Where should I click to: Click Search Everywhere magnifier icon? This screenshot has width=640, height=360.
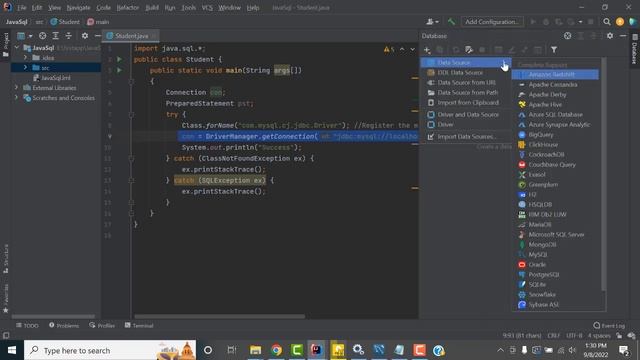pyautogui.click(x=607, y=22)
